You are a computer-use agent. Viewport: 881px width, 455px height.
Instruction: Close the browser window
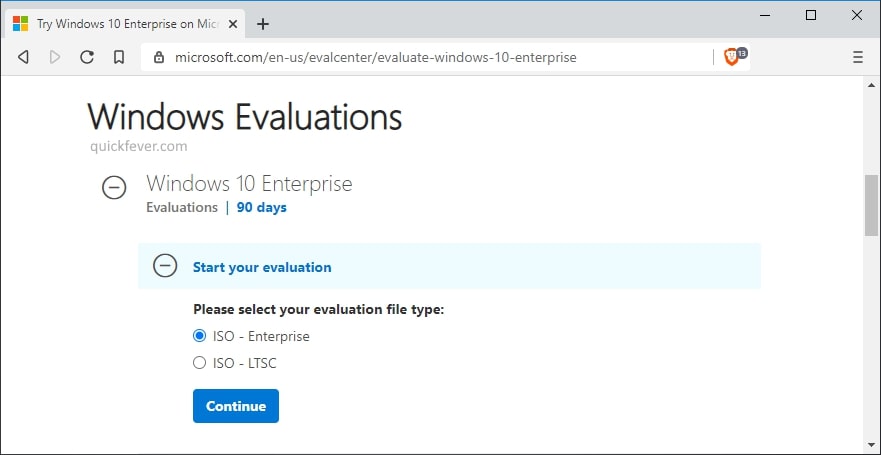(857, 16)
